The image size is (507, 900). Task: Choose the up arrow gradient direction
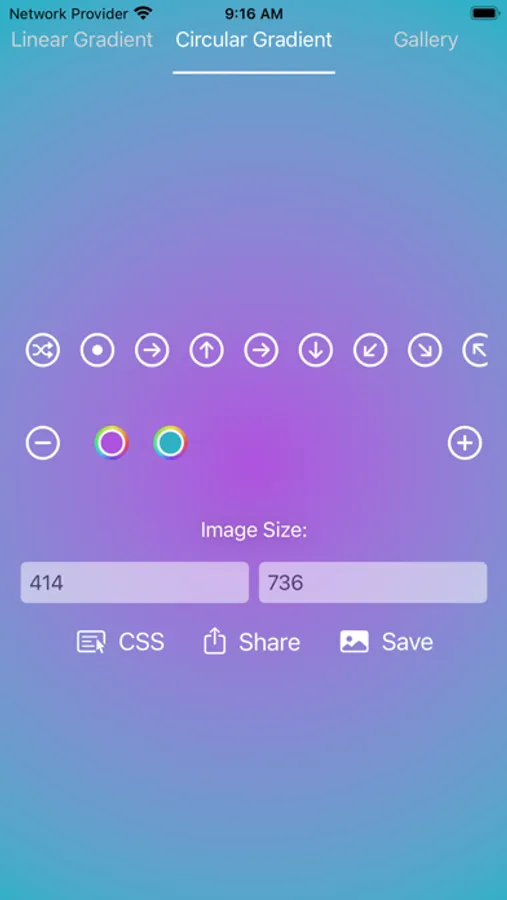click(207, 350)
